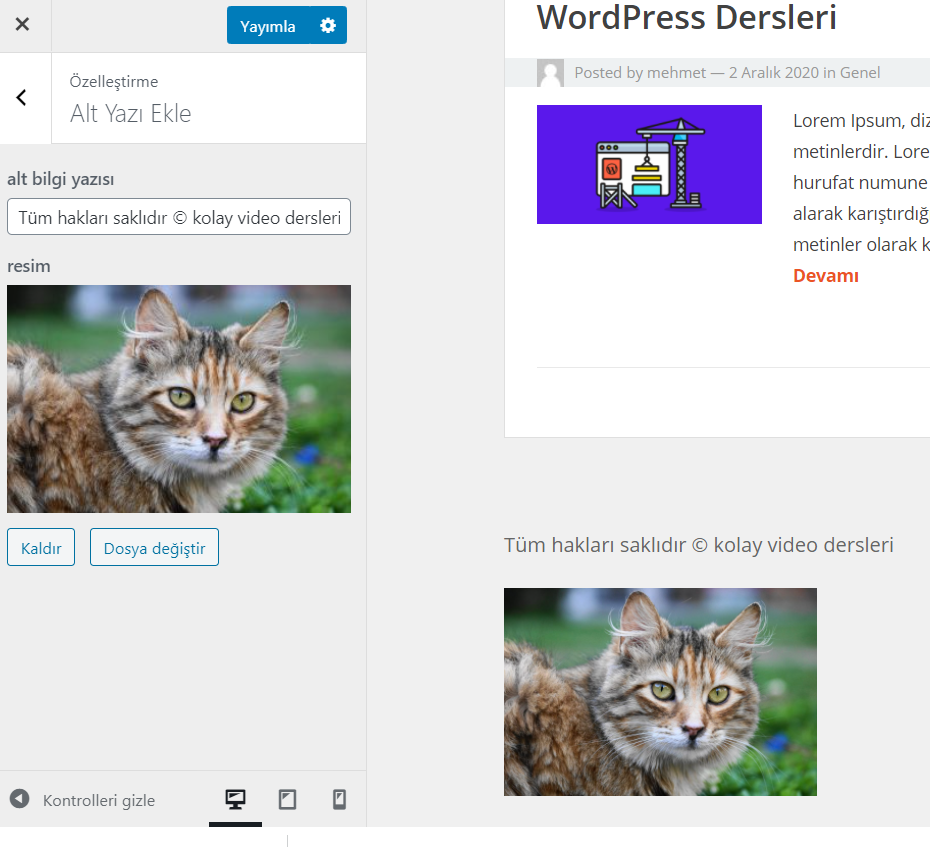Click the resim label
The image size is (930, 847).
click(x=28, y=266)
